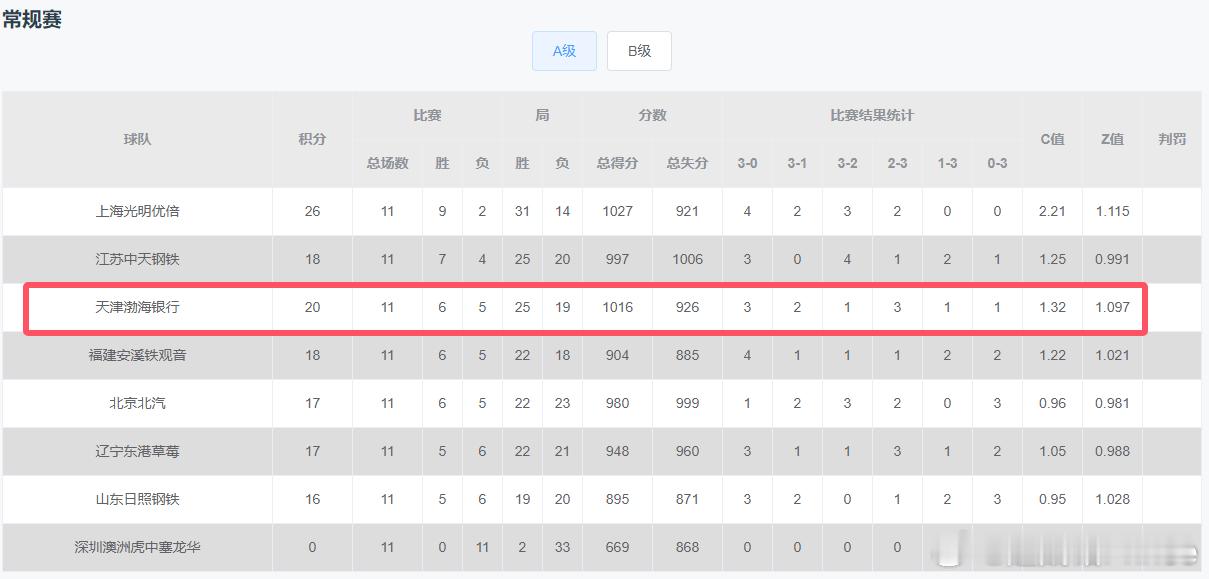1209x579 pixels.
Task: Click the 常规赛 heading
Action: click(x=32, y=19)
